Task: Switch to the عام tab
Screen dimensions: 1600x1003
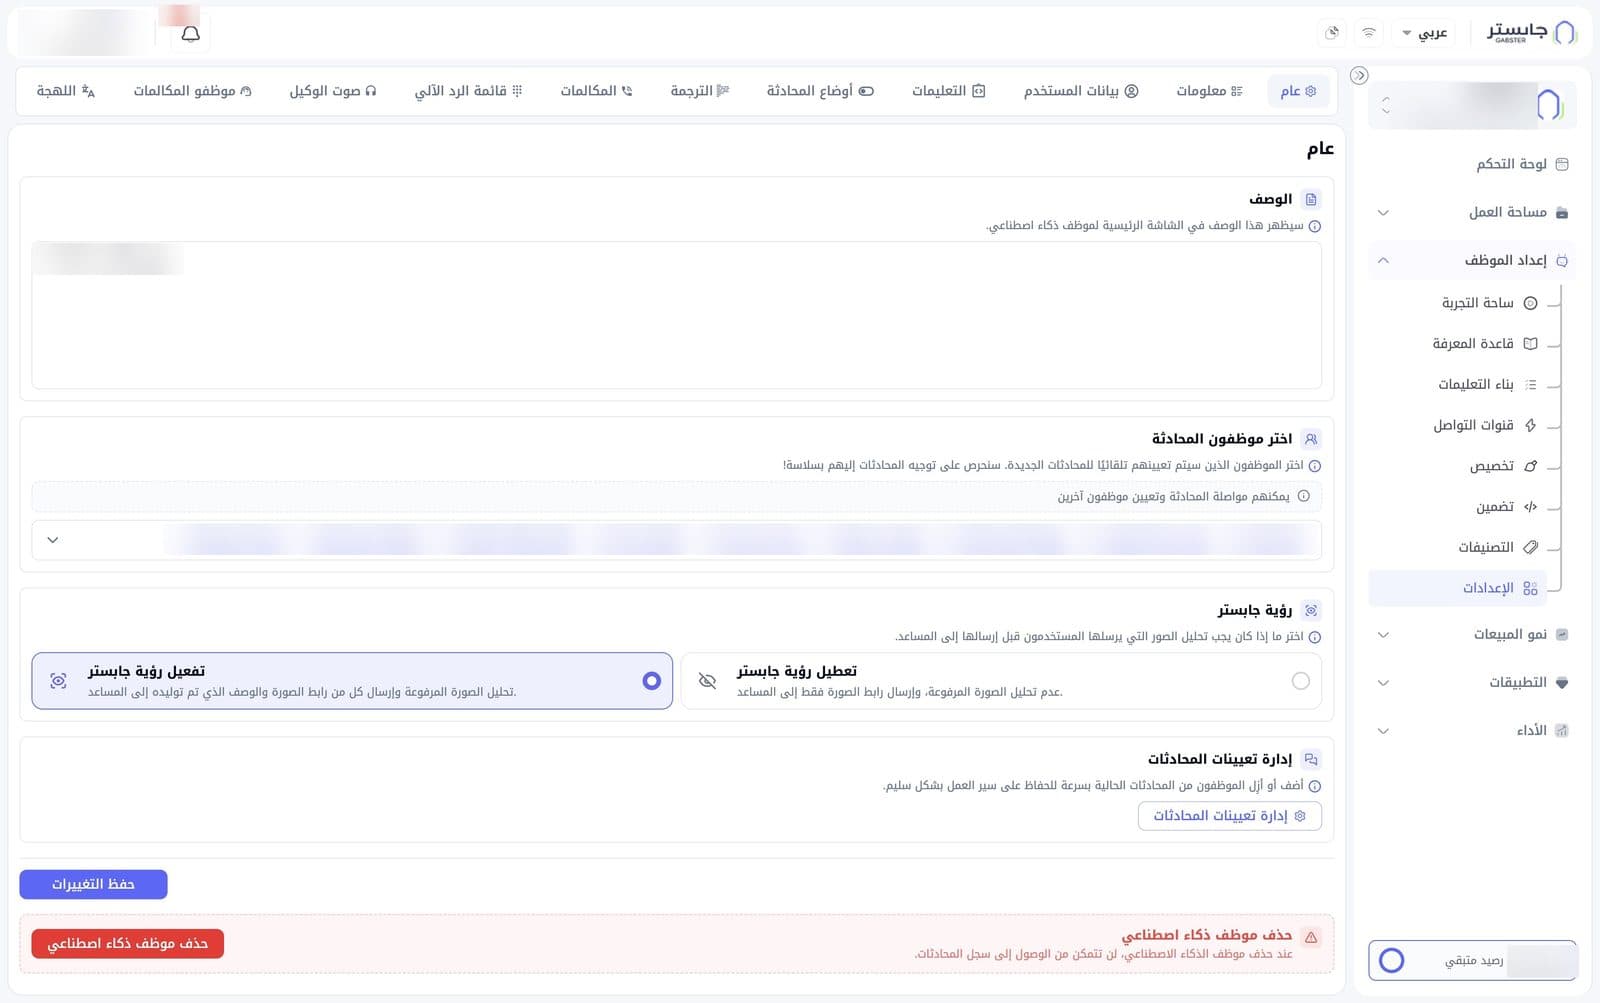Action: click(x=1298, y=91)
